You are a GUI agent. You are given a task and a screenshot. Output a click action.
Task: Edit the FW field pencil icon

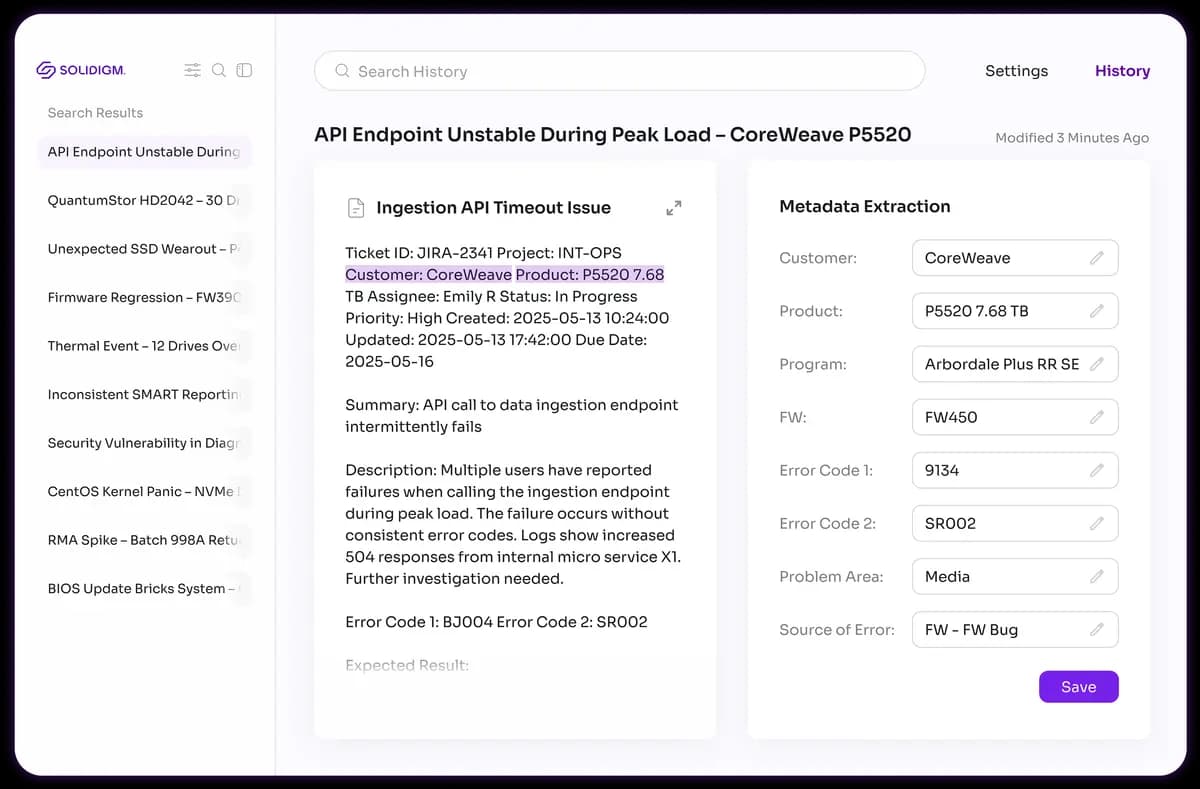(x=1097, y=417)
